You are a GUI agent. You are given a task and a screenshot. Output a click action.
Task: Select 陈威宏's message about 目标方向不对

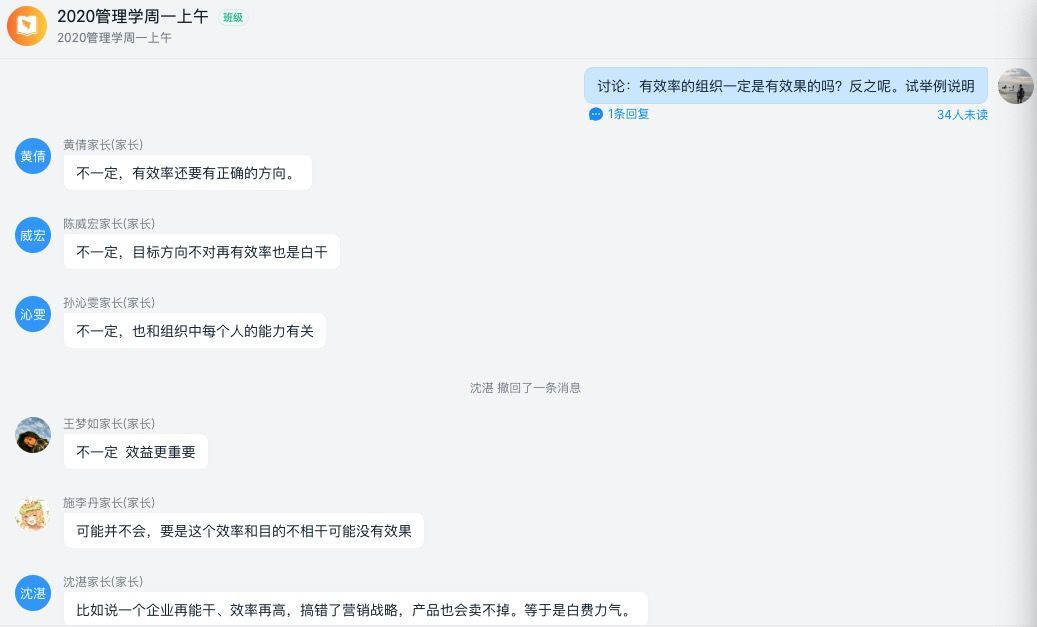(x=202, y=252)
